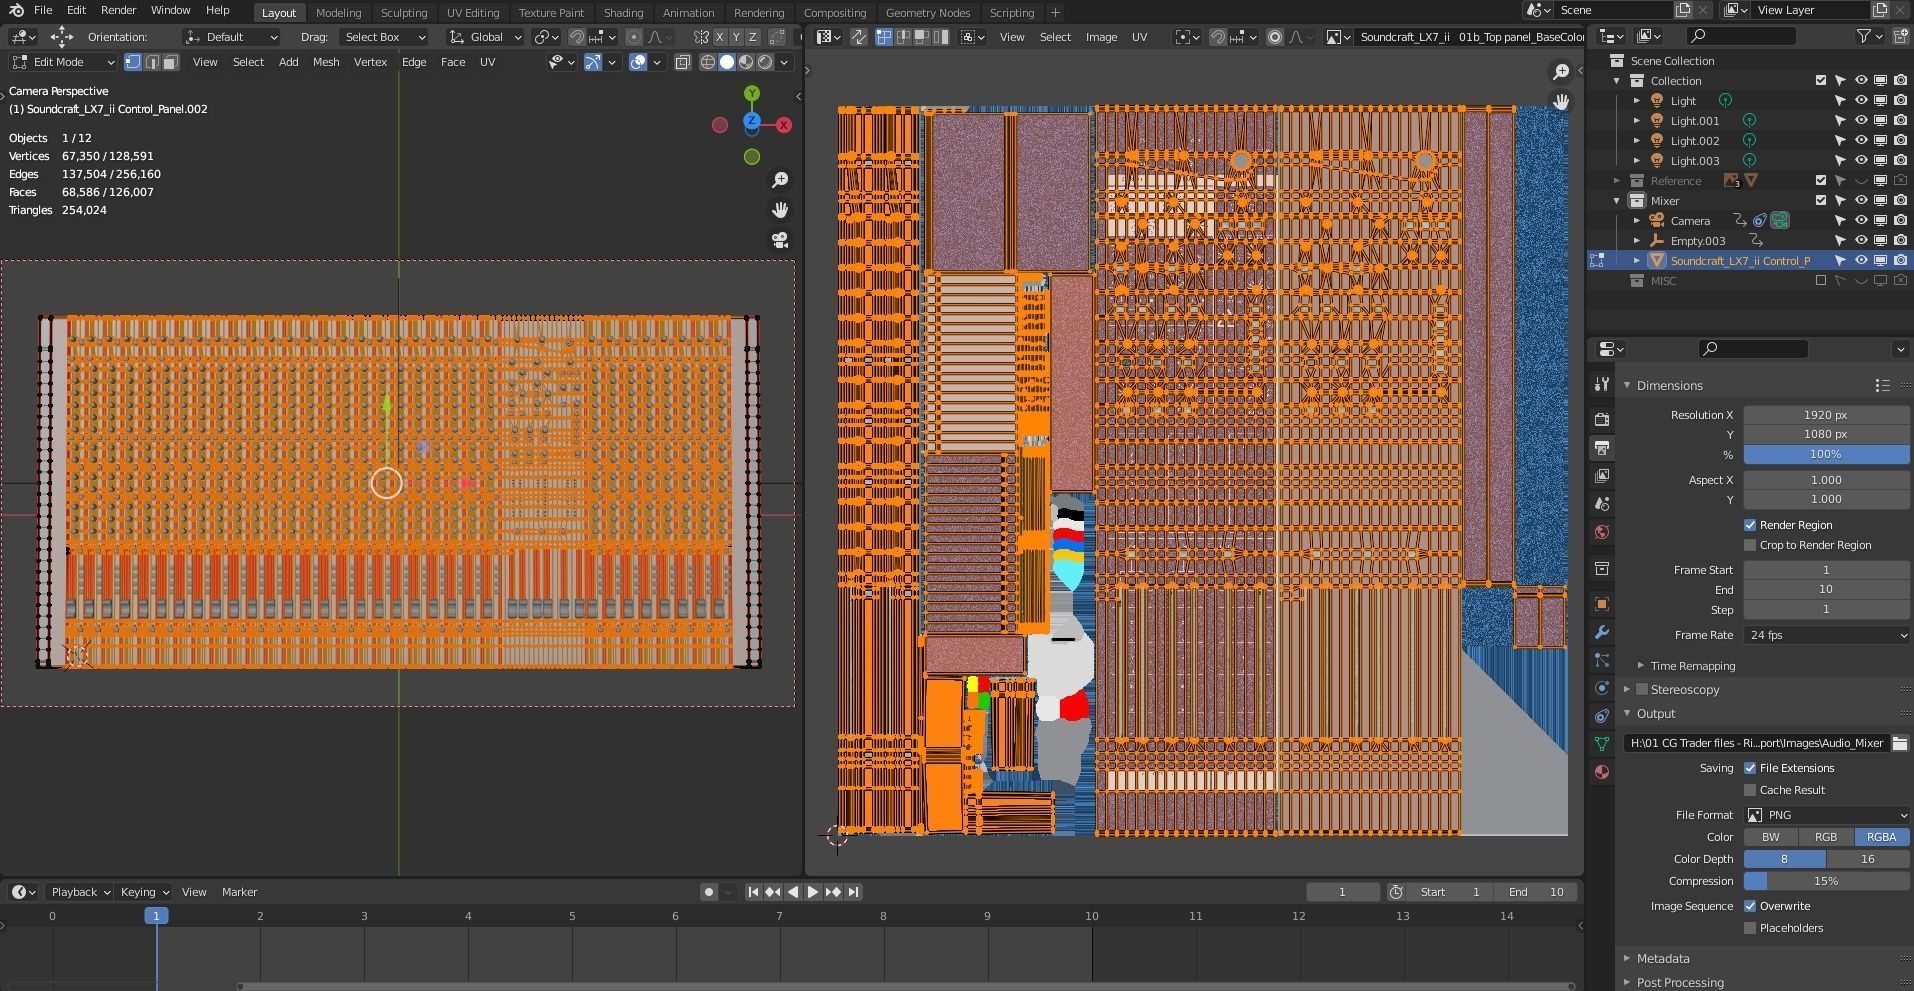Click the Camera object data icon in outliner

[1780, 220]
